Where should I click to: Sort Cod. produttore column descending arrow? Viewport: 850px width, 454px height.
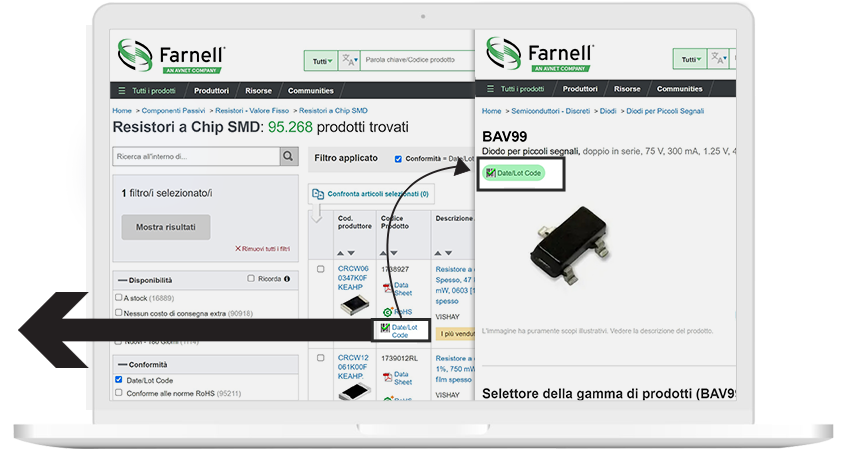click(351, 253)
